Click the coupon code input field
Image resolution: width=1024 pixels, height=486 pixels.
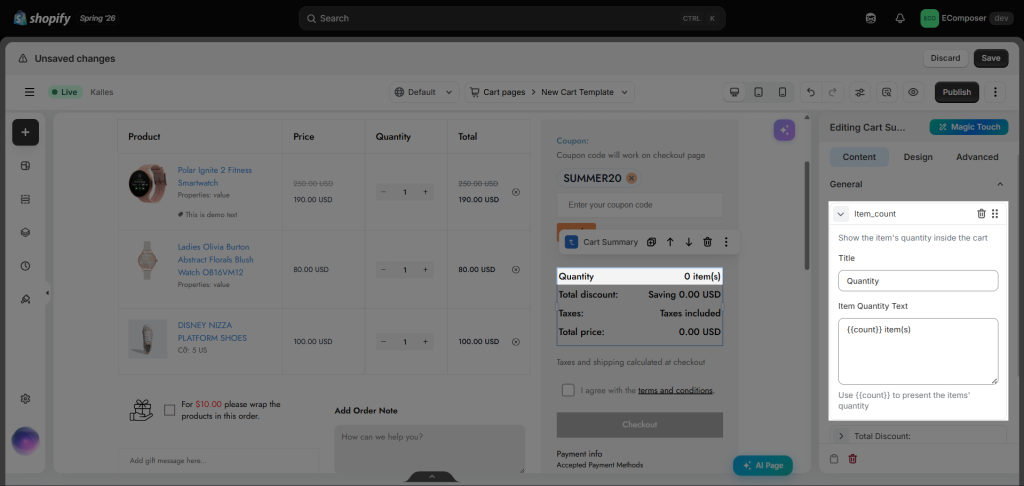pyautogui.click(x=639, y=205)
